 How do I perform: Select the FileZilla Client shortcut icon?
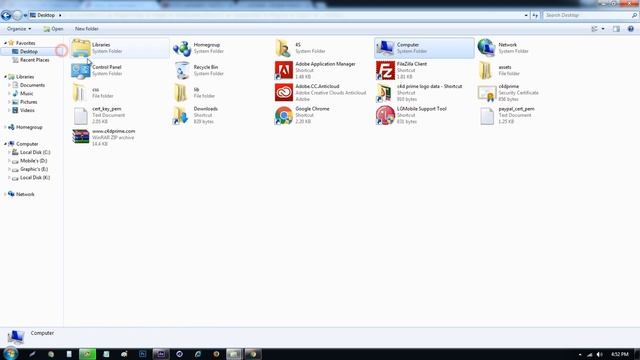click(385, 70)
